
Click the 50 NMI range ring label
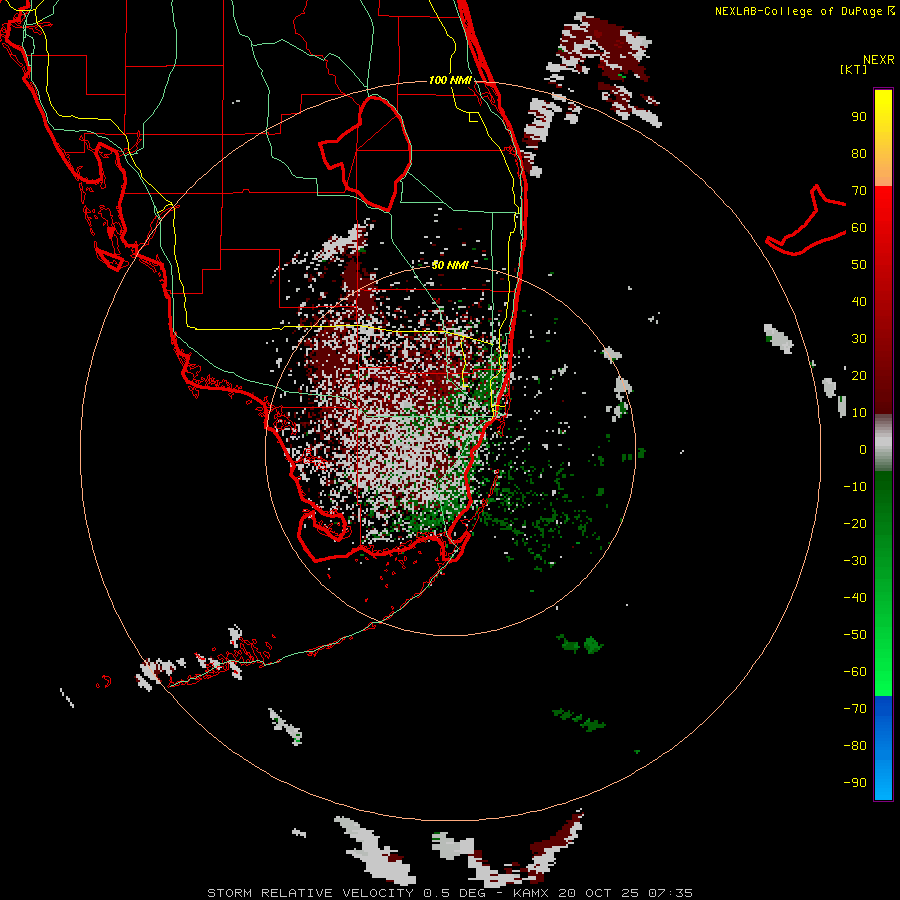pos(450,265)
